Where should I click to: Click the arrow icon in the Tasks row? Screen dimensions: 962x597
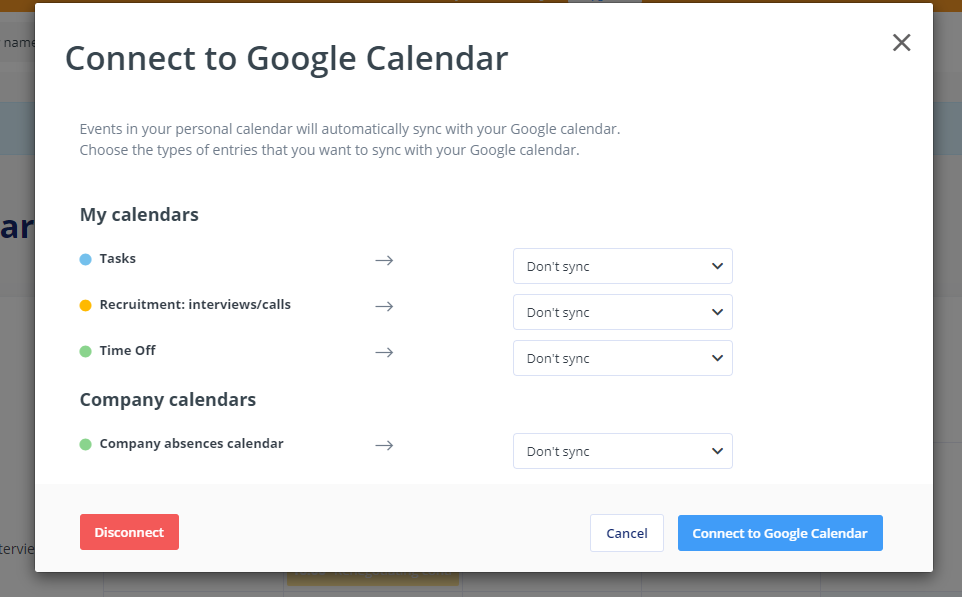pyautogui.click(x=385, y=261)
